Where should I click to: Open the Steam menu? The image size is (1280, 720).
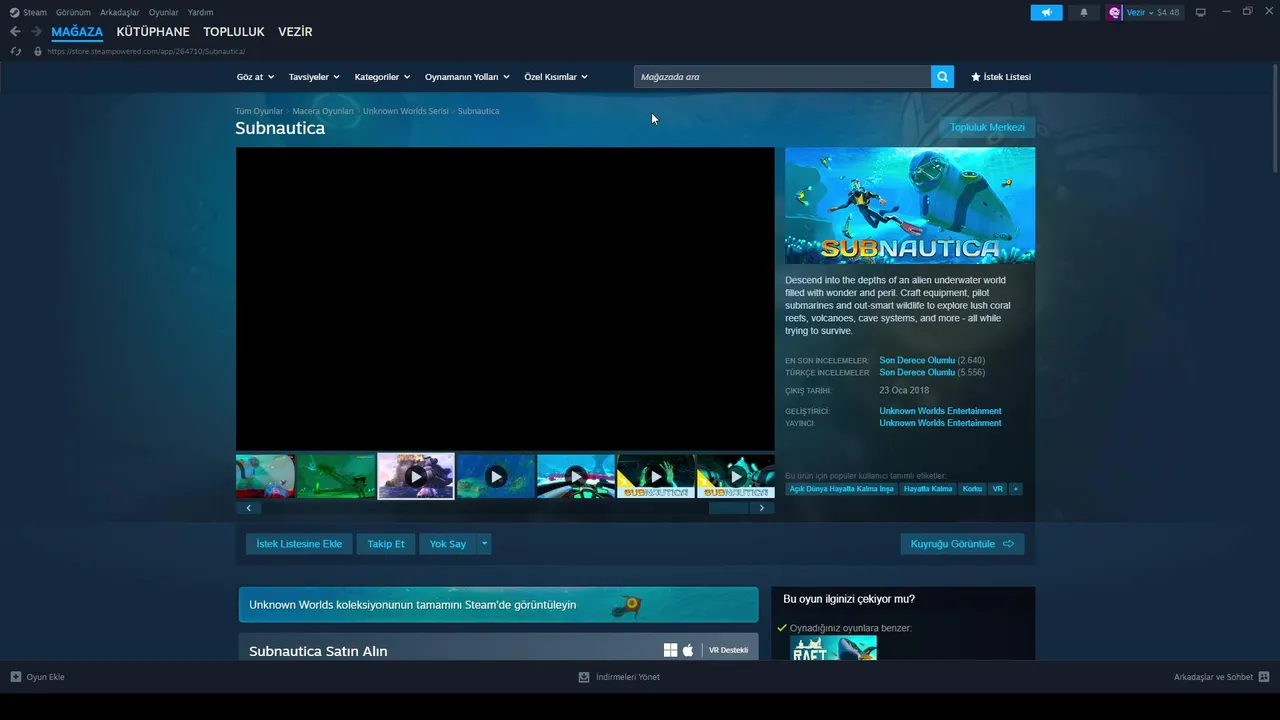[35, 13]
